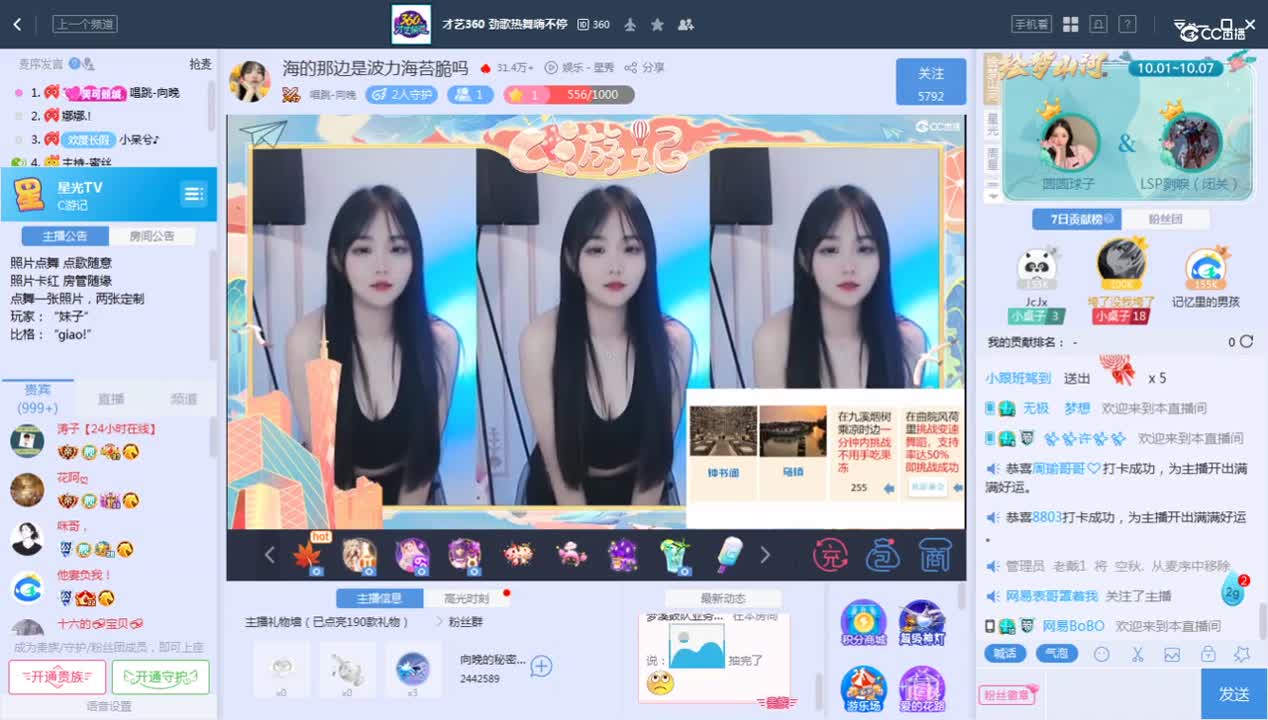Open the 游乐场 playground icon
This screenshot has height=720, width=1268.
pyautogui.click(x=863, y=689)
